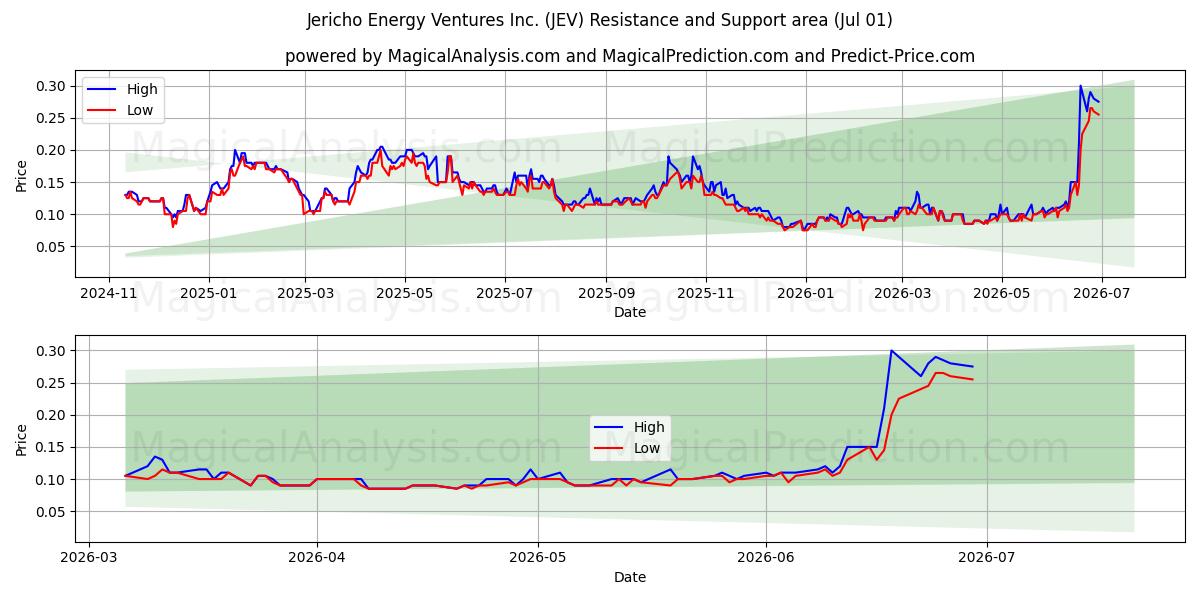
Task: Click the '0.05' y-axis tick in top chart
Action: pyautogui.click(x=51, y=247)
